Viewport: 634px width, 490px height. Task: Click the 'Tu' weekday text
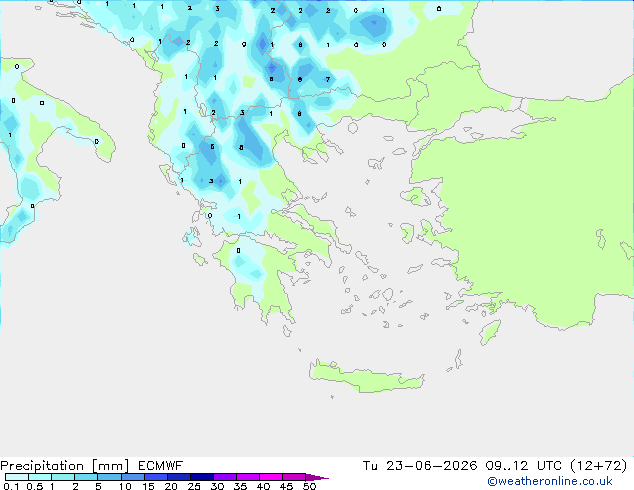(x=370, y=466)
